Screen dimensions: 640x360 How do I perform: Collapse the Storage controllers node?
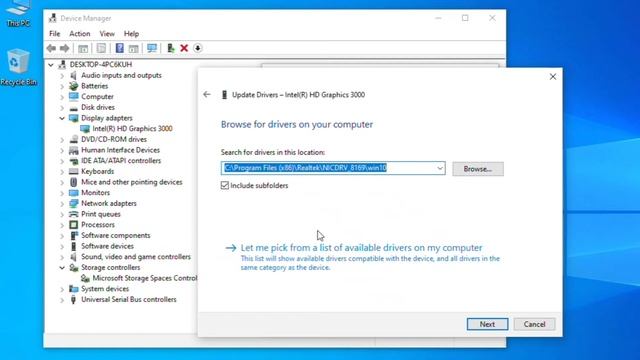pos(62,268)
